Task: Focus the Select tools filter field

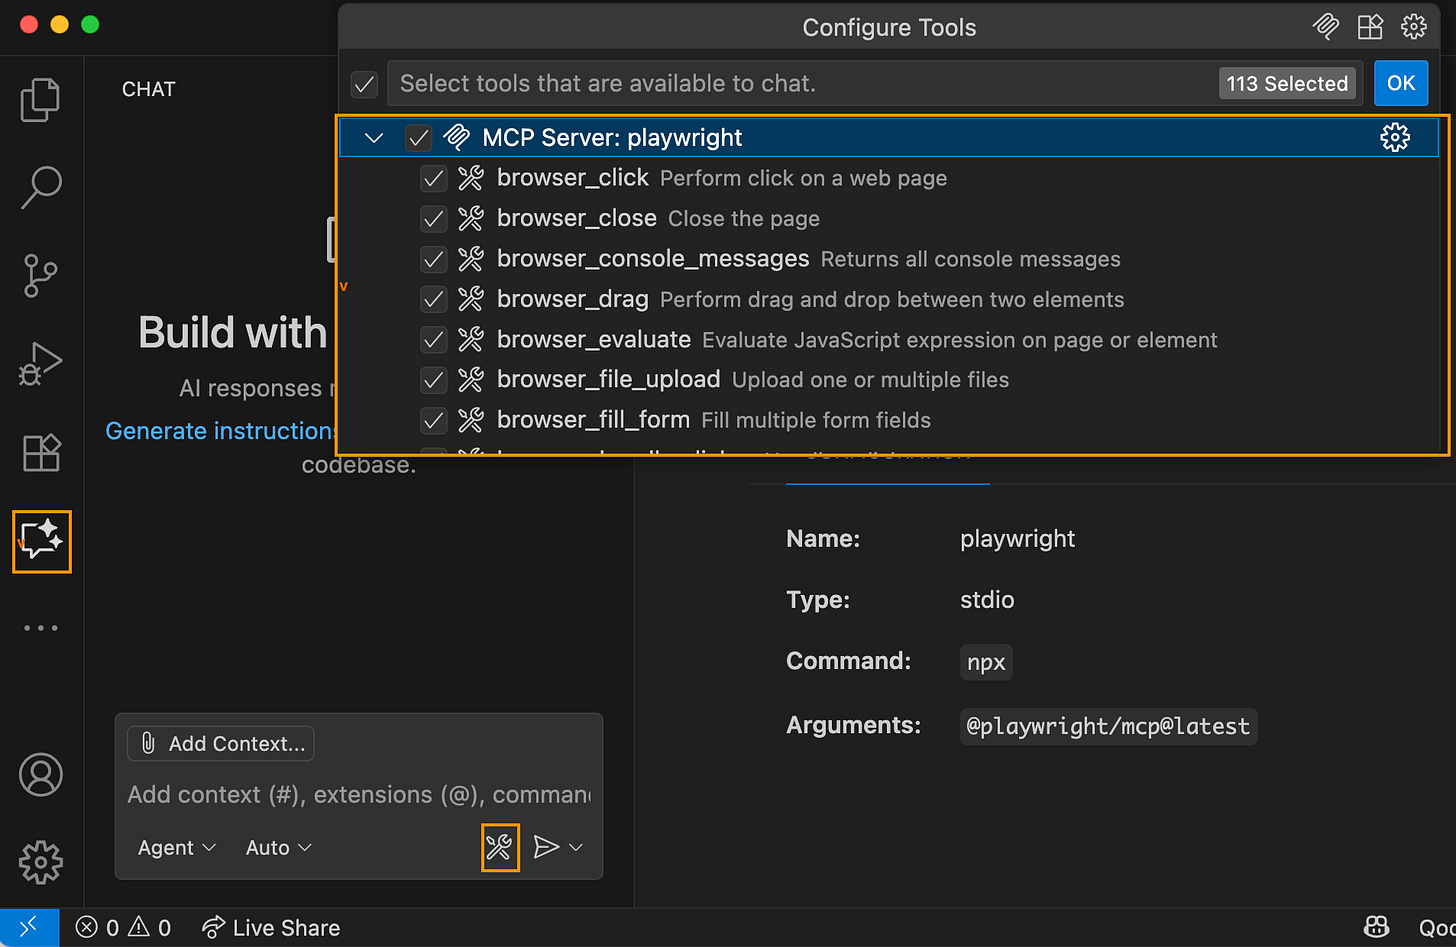Action: click(875, 84)
